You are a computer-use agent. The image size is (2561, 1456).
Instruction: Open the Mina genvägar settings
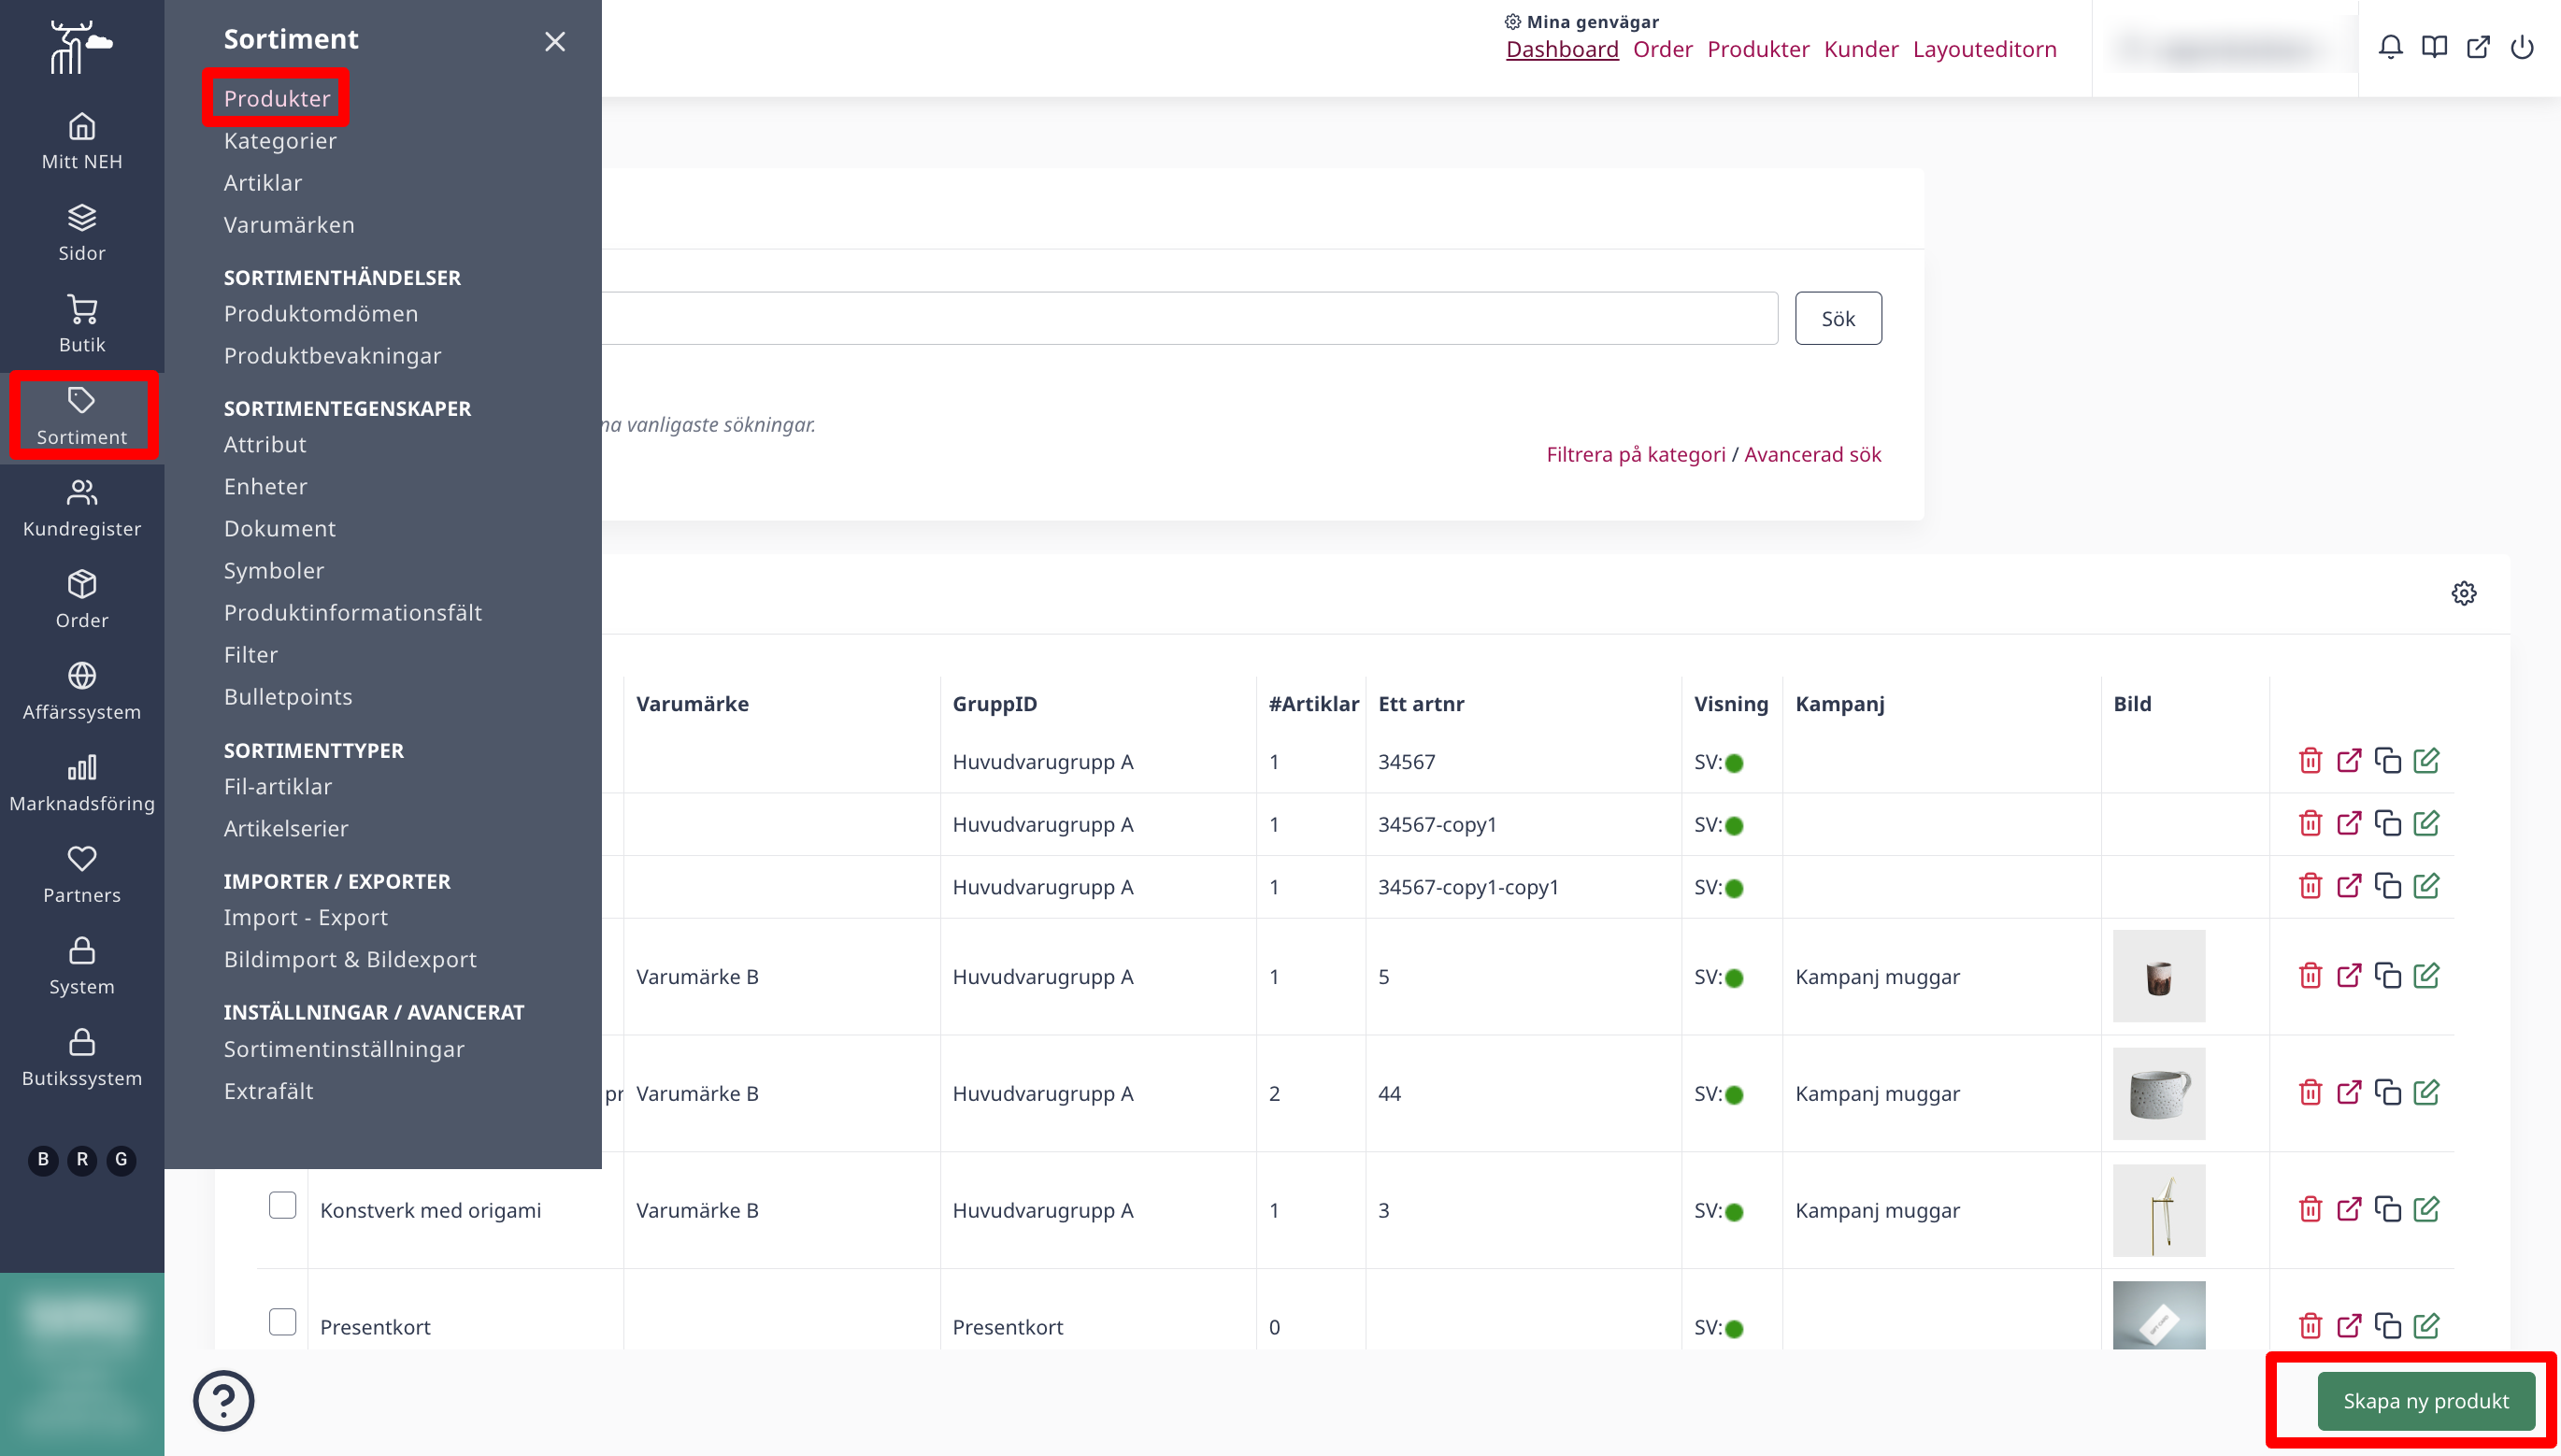1582,21
